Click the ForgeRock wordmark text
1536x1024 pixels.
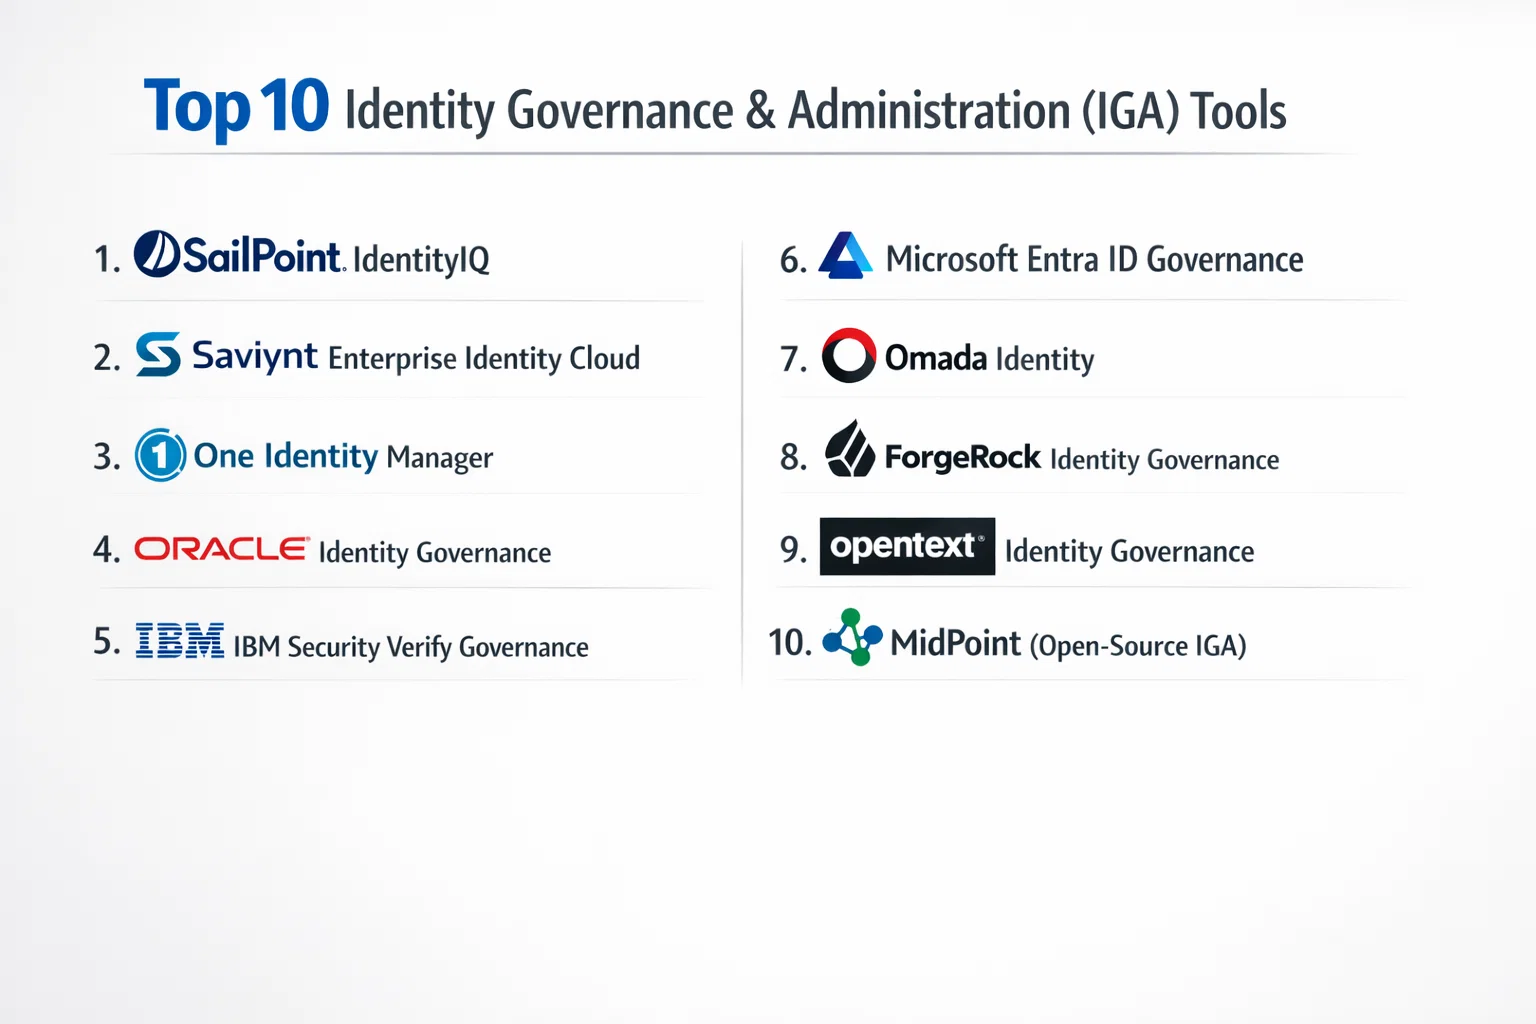(x=962, y=458)
